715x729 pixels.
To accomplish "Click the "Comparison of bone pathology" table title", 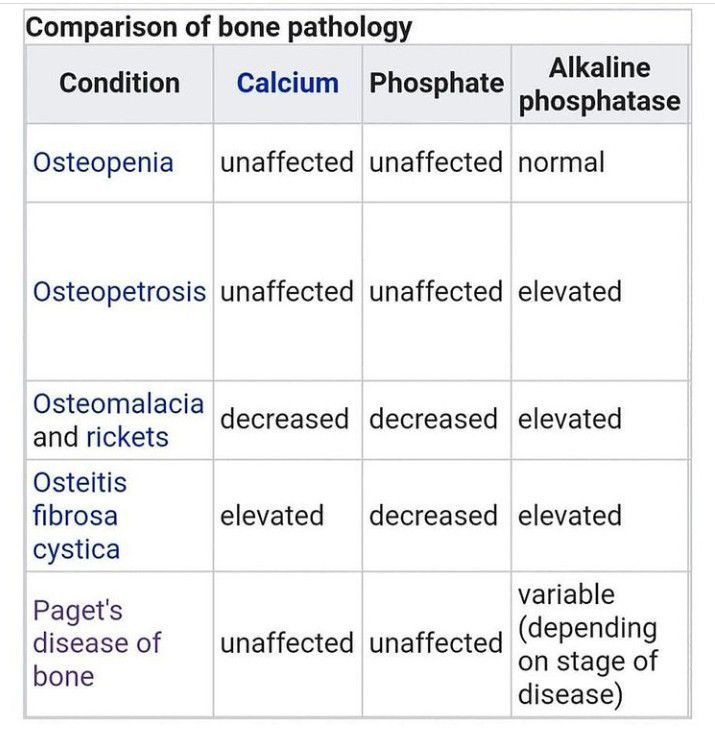I will [x=218, y=27].
